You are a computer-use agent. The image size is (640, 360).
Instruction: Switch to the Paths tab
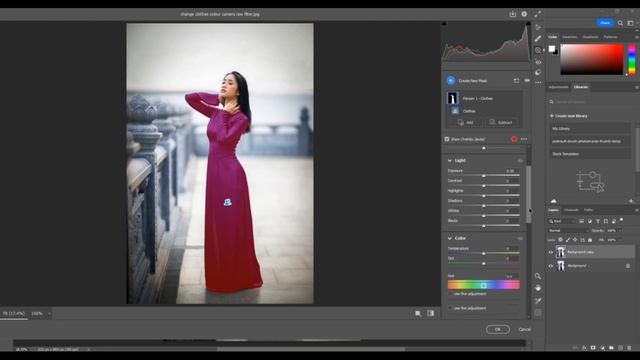[588, 210]
